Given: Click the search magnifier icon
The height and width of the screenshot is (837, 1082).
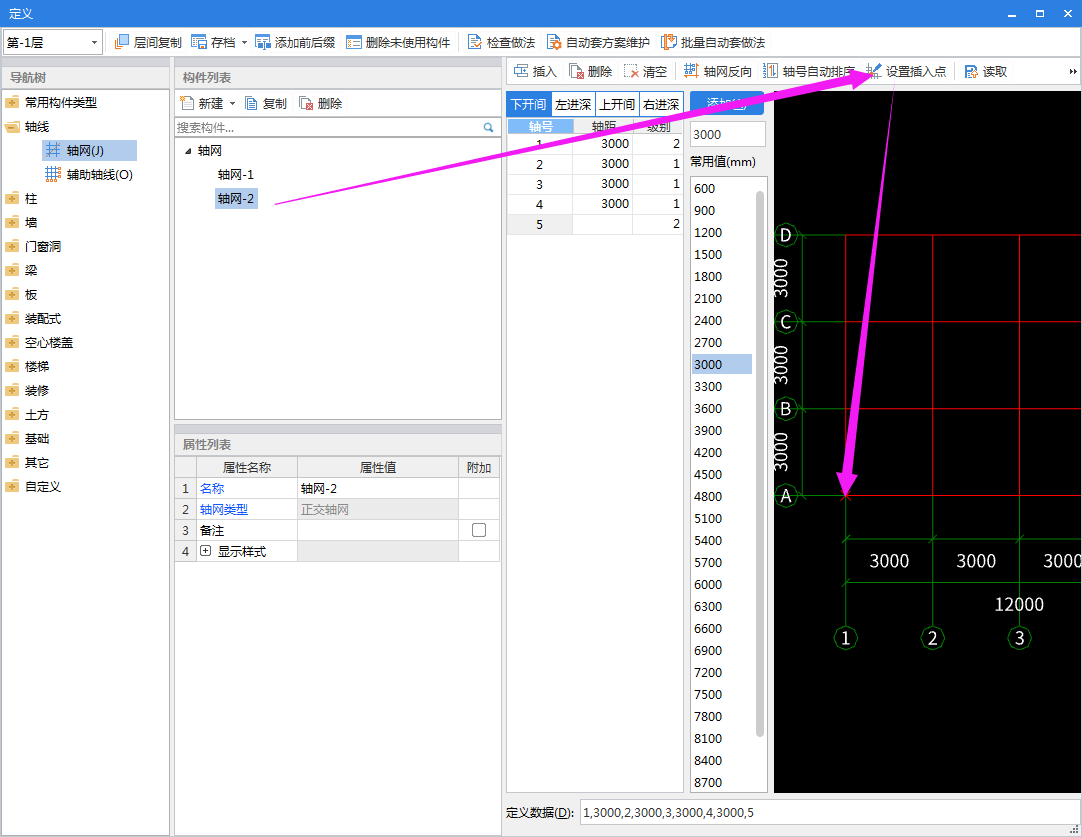Looking at the screenshot, I should click(x=489, y=128).
